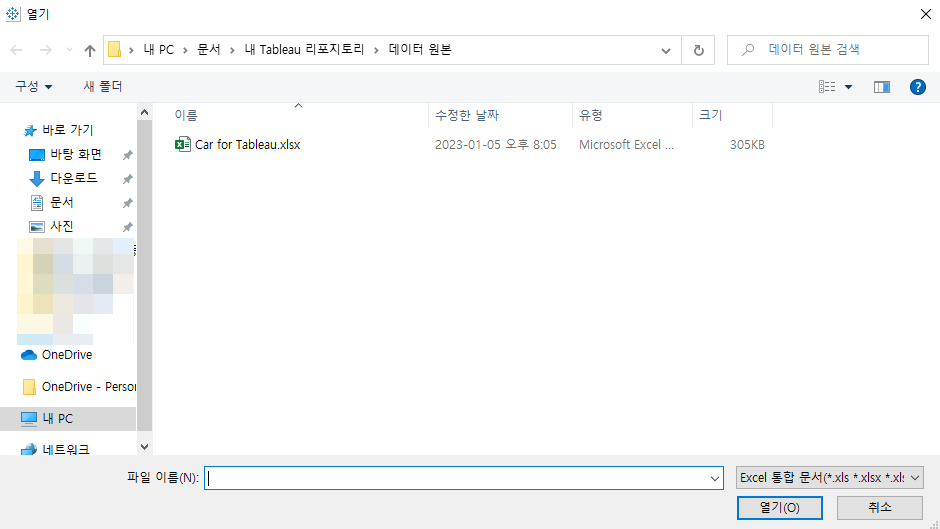
Task: Focus the 데이터 원본 검색 search box
Action: 828,50
